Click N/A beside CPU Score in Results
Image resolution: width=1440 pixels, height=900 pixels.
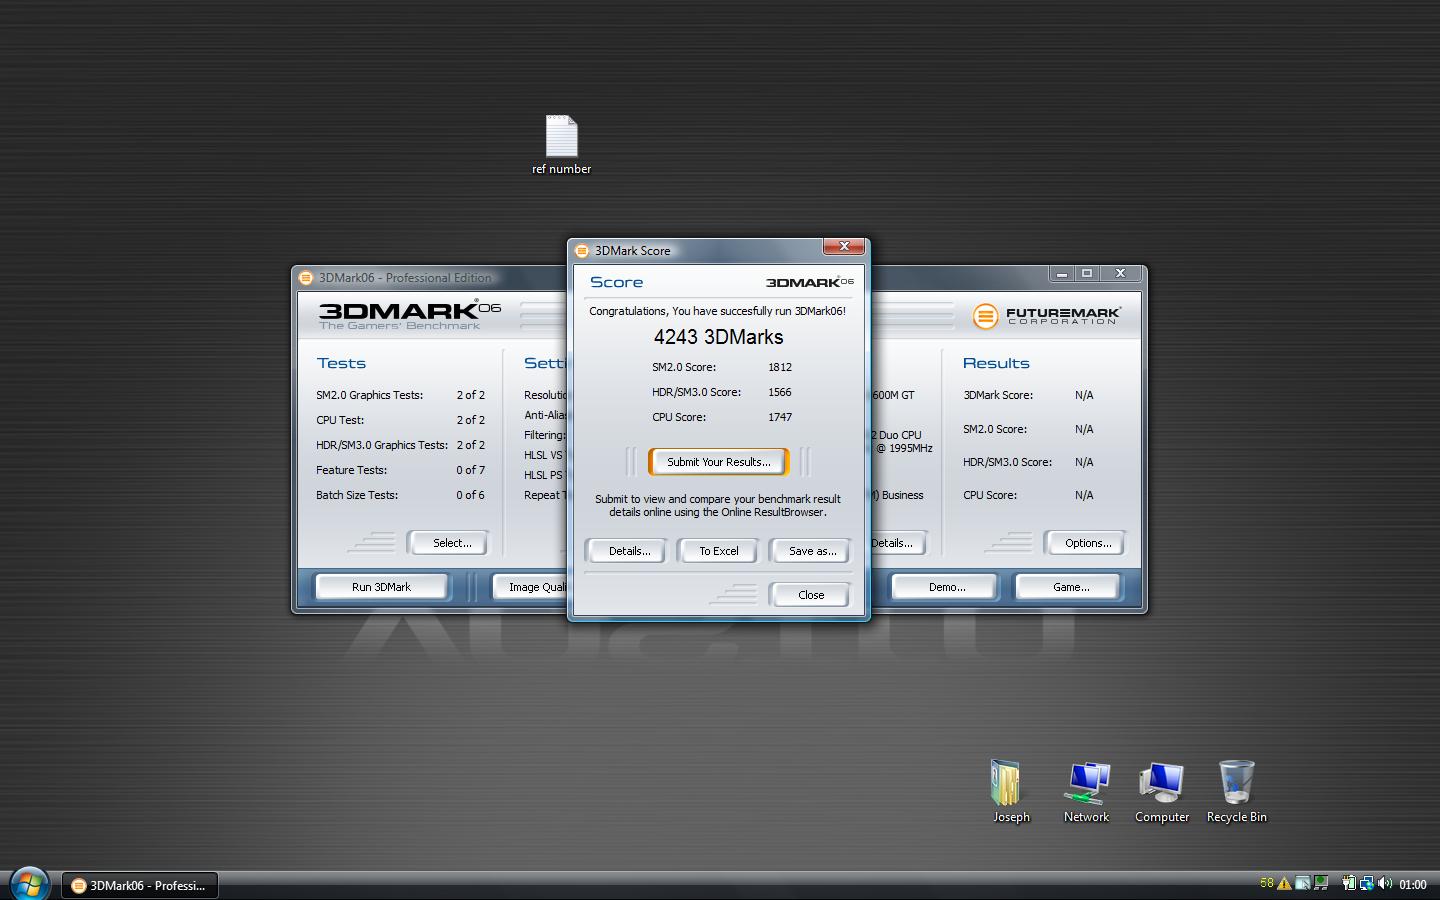tap(1084, 495)
